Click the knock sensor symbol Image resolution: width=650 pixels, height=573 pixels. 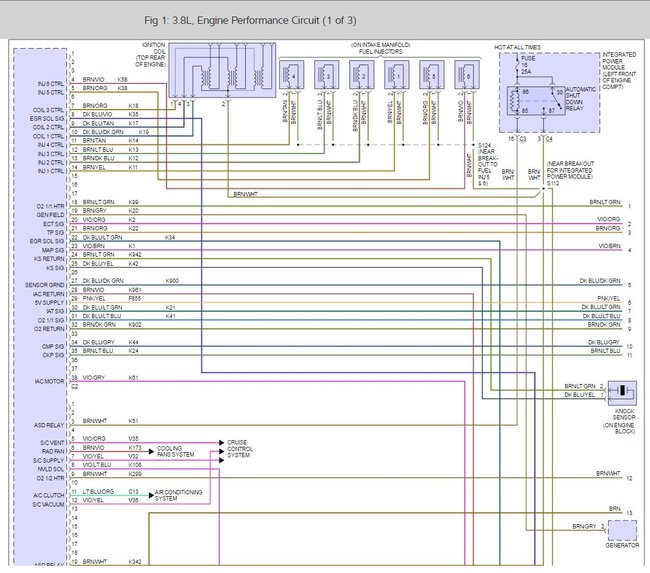[x=624, y=390]
